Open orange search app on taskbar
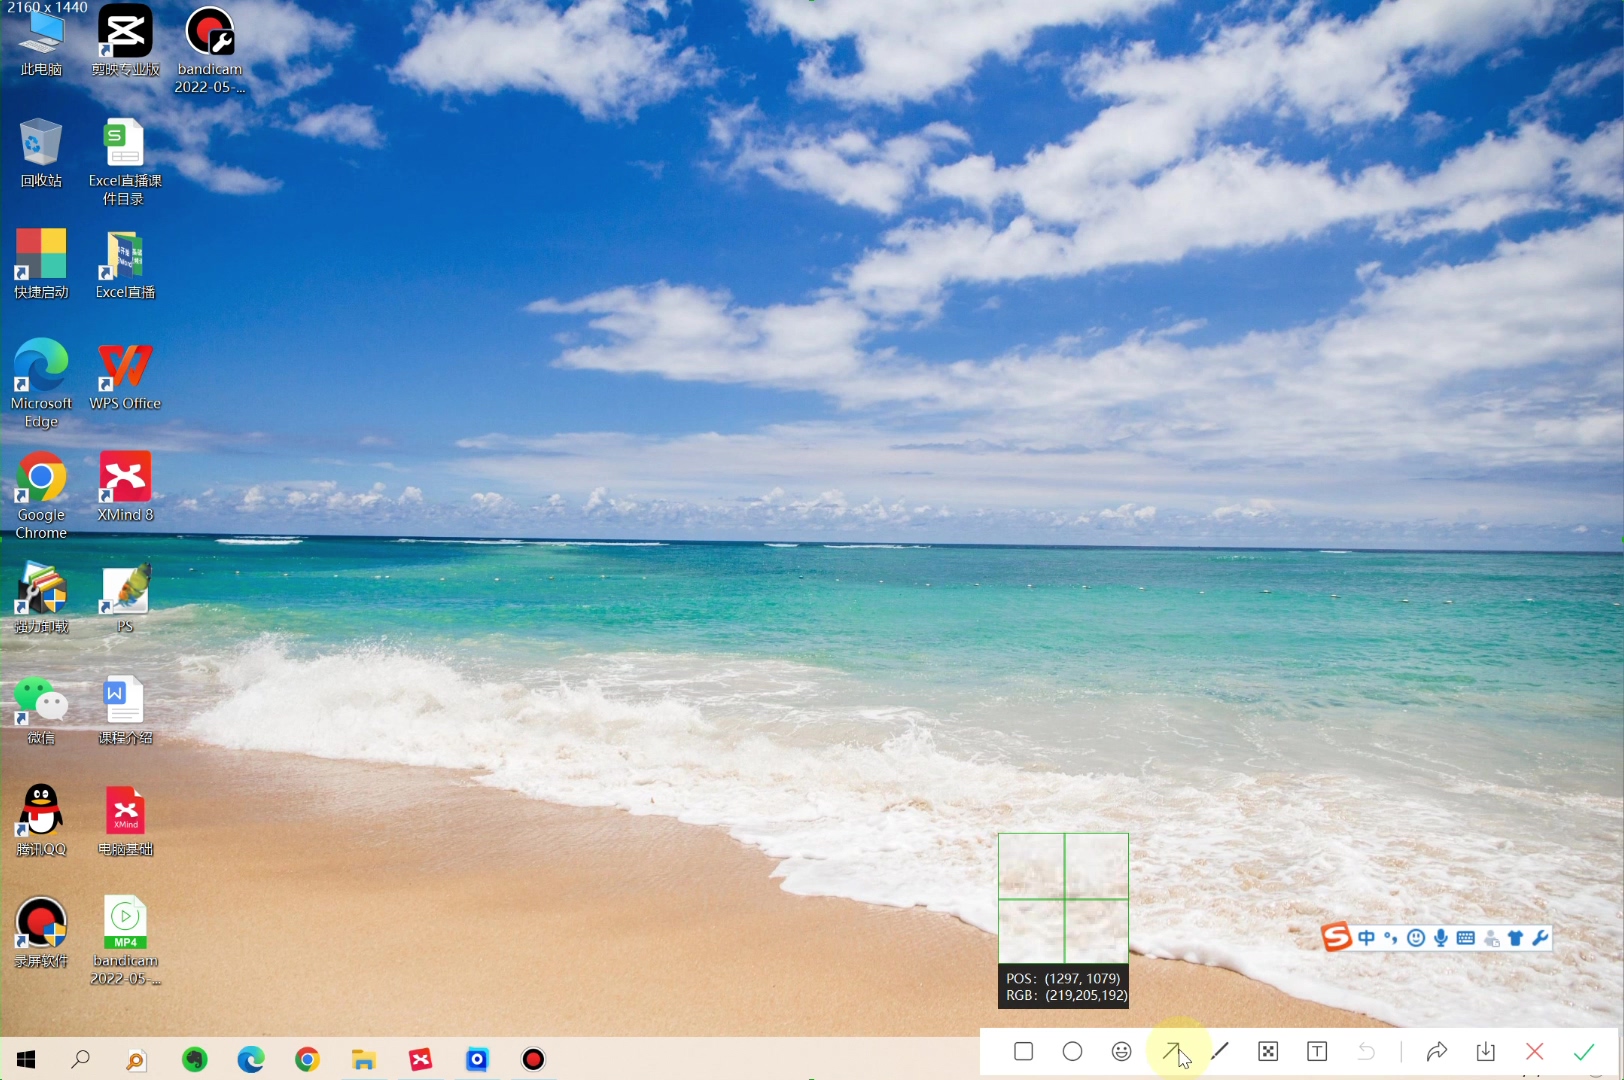The height and width of the screenshot is (1080, 1624). click(136, 1059)
